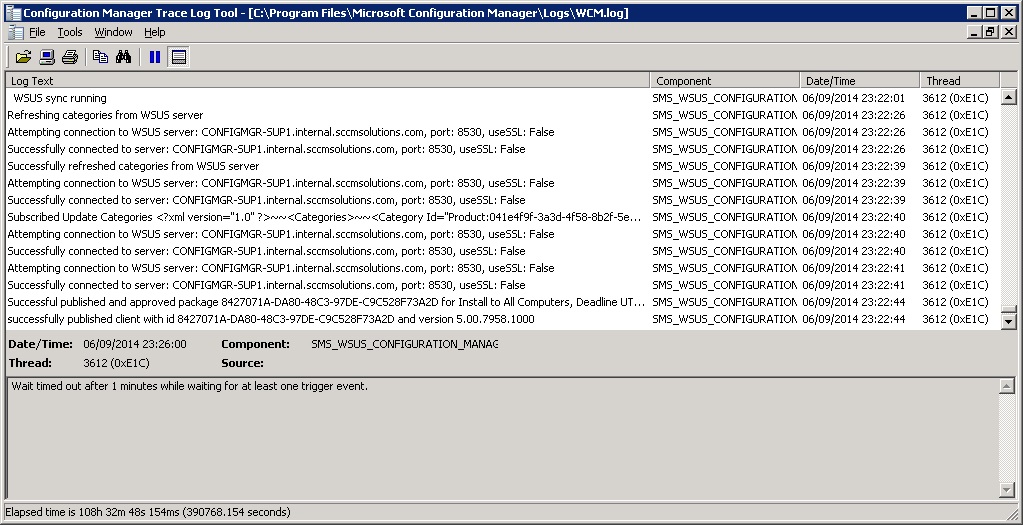The width and height of the screenshot is (1023, 525).
Task: Click the Print icon in toolbar
Action: pos(70,57)
